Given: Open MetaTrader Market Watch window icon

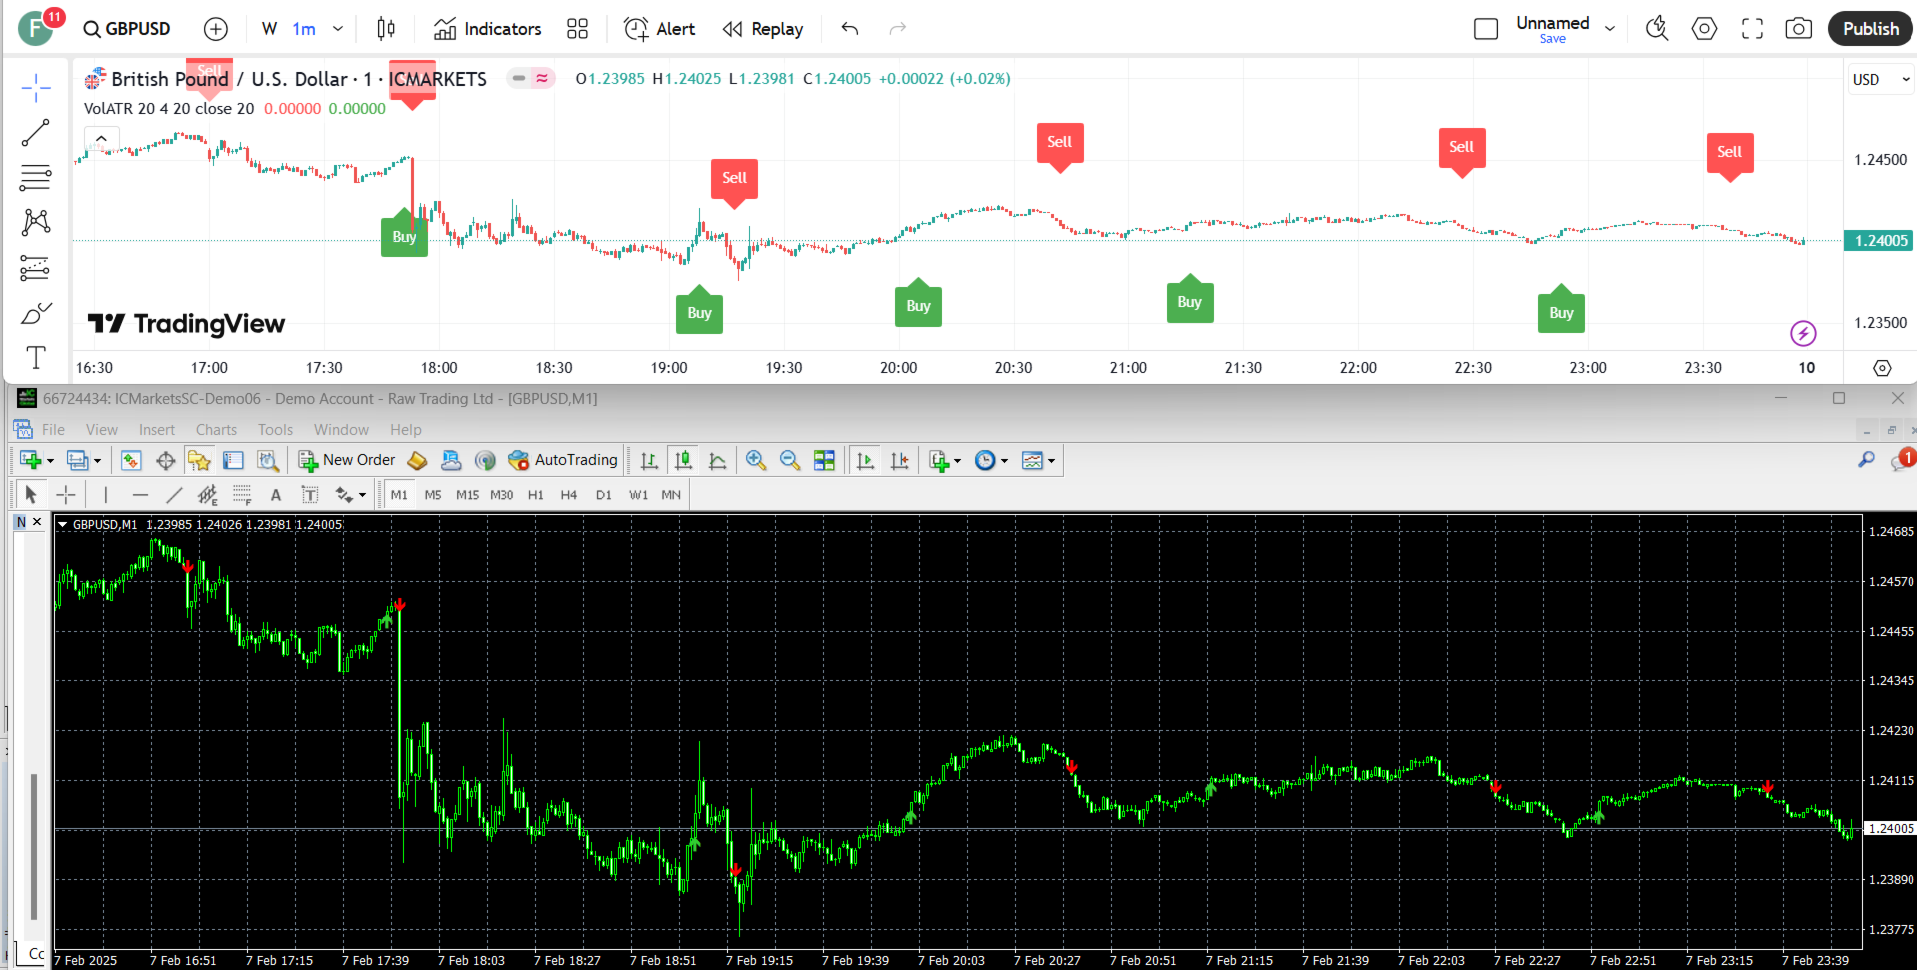Looking at the screenshot, I should 131,460.
